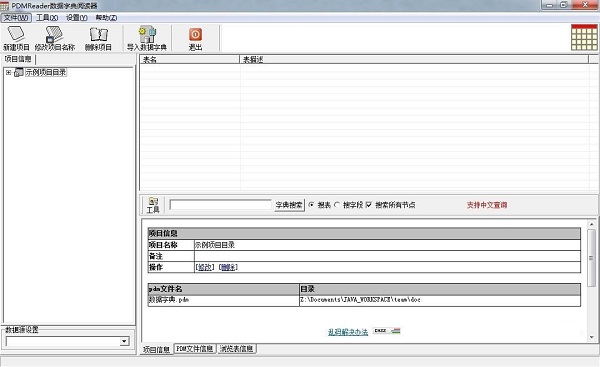600x367 pixels.
Task: Click the small image next to 乱码解决办法
Action: [x=387, y=331]
